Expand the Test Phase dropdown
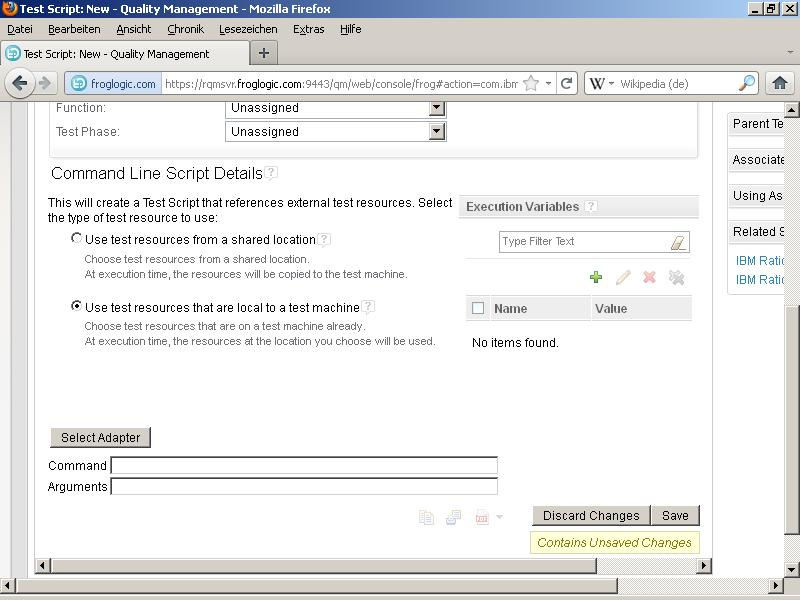Screen dimensions: 800x600 pyautogui.click(x=436, y=131)
